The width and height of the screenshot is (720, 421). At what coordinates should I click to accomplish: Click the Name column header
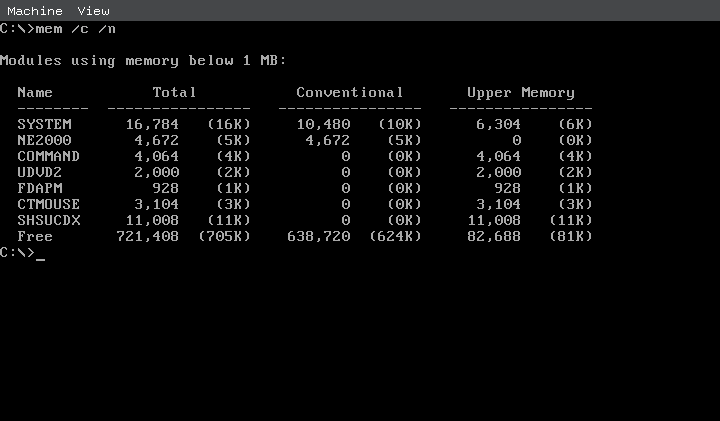point(35,92)
